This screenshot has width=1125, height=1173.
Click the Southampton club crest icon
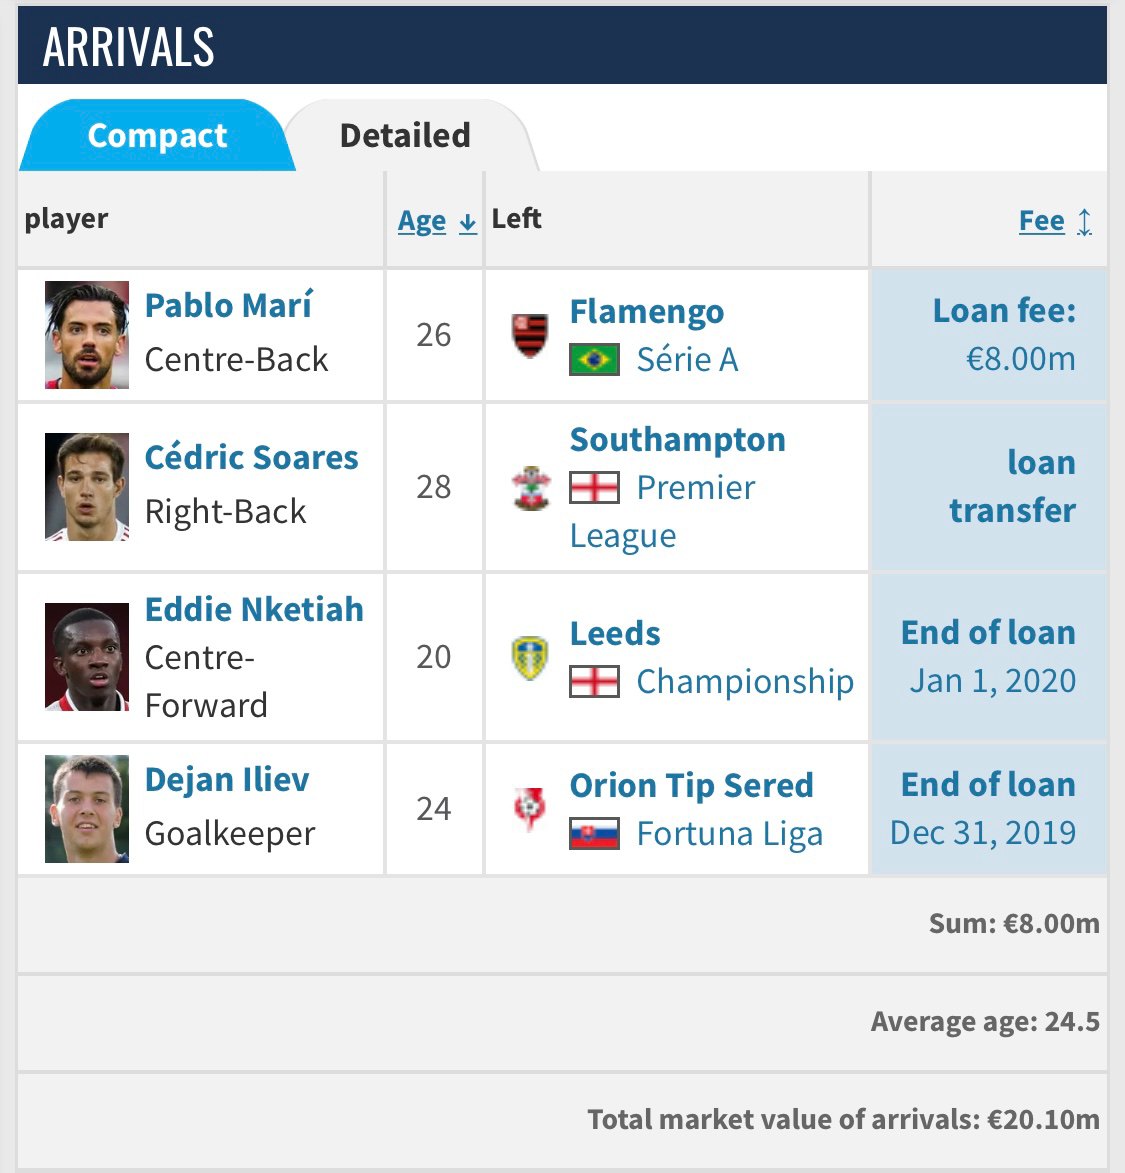tap(531, 487)
